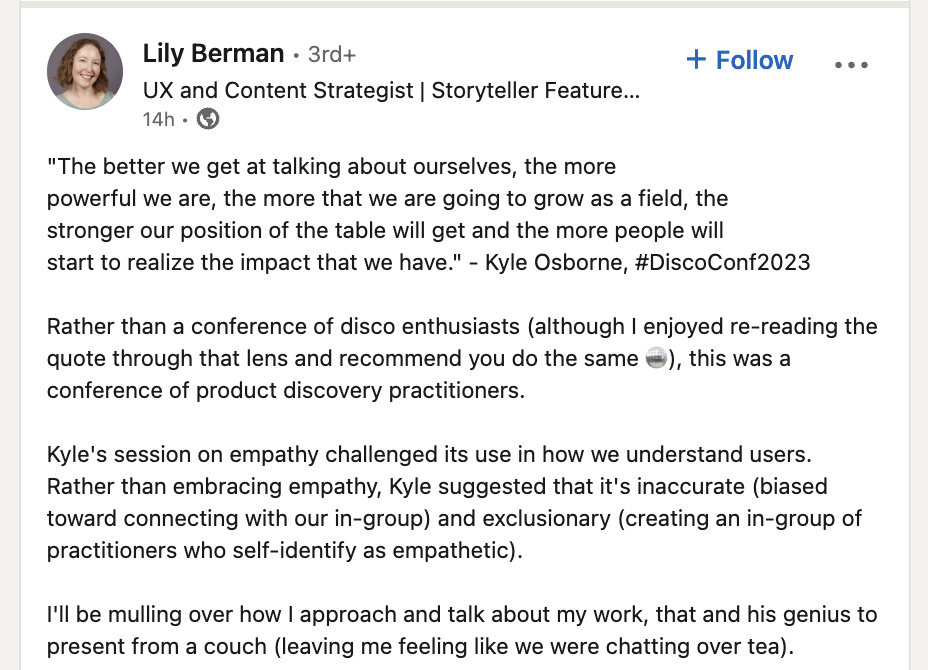
Task: Click the paragraph starting I'll be mulling
Action: (462, 630)
